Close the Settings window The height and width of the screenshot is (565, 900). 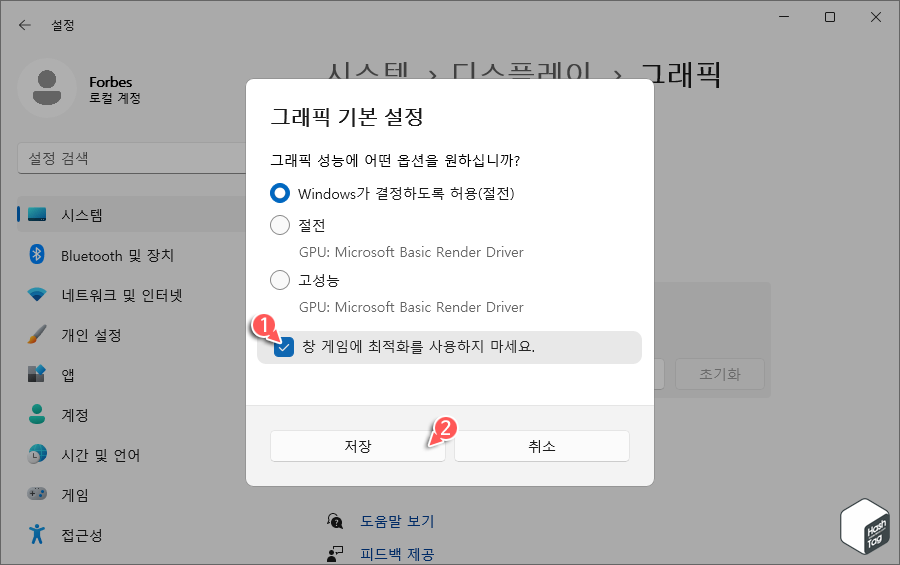click(x=875, y=17)
